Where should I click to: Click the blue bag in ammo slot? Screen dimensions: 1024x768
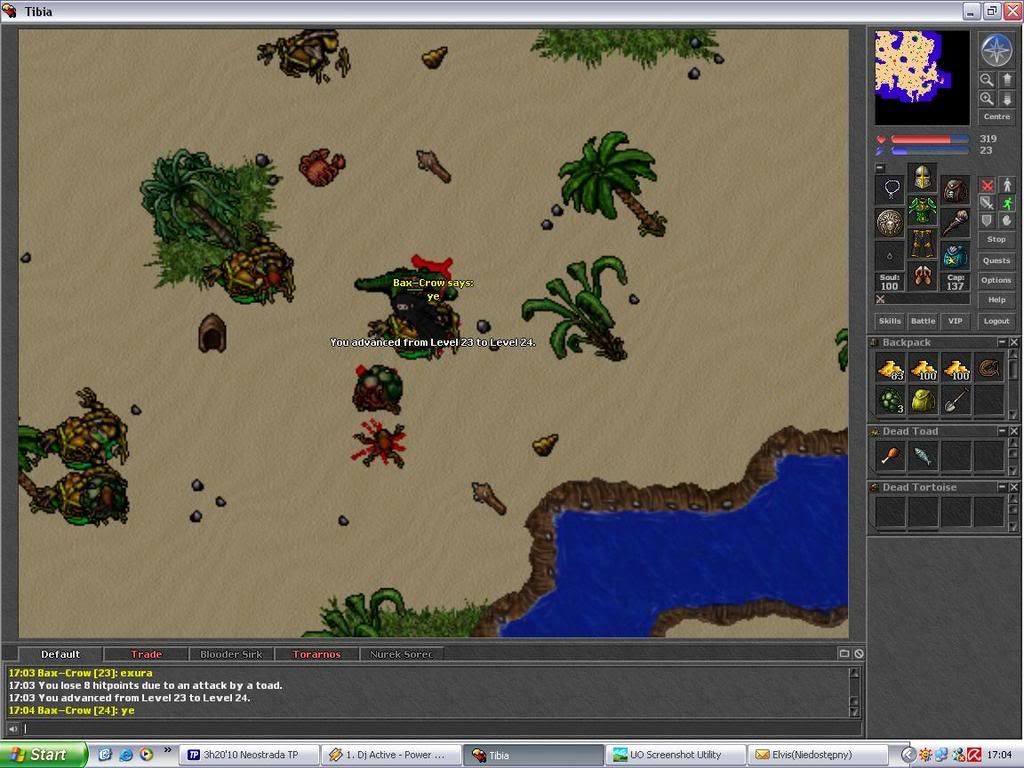(x=955, y=257)
